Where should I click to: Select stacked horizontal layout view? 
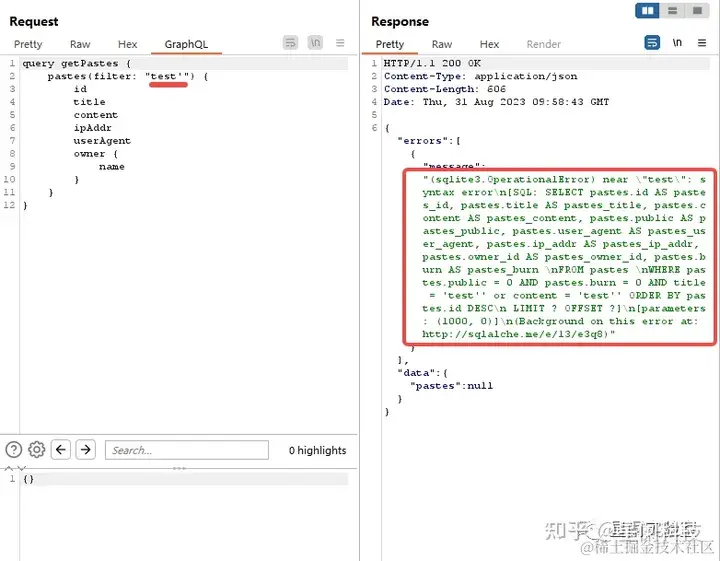[672, 10]
